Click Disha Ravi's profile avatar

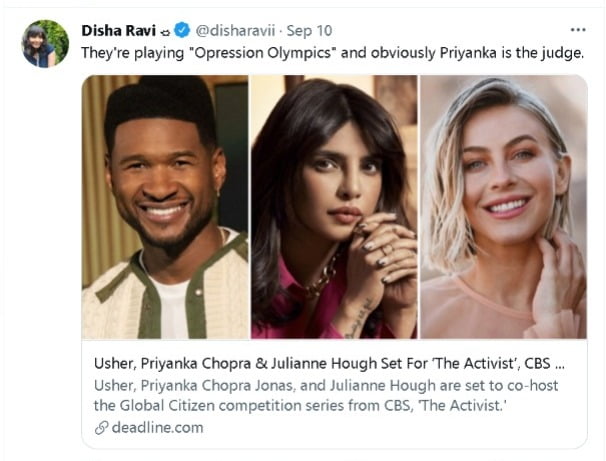(45, 43)
